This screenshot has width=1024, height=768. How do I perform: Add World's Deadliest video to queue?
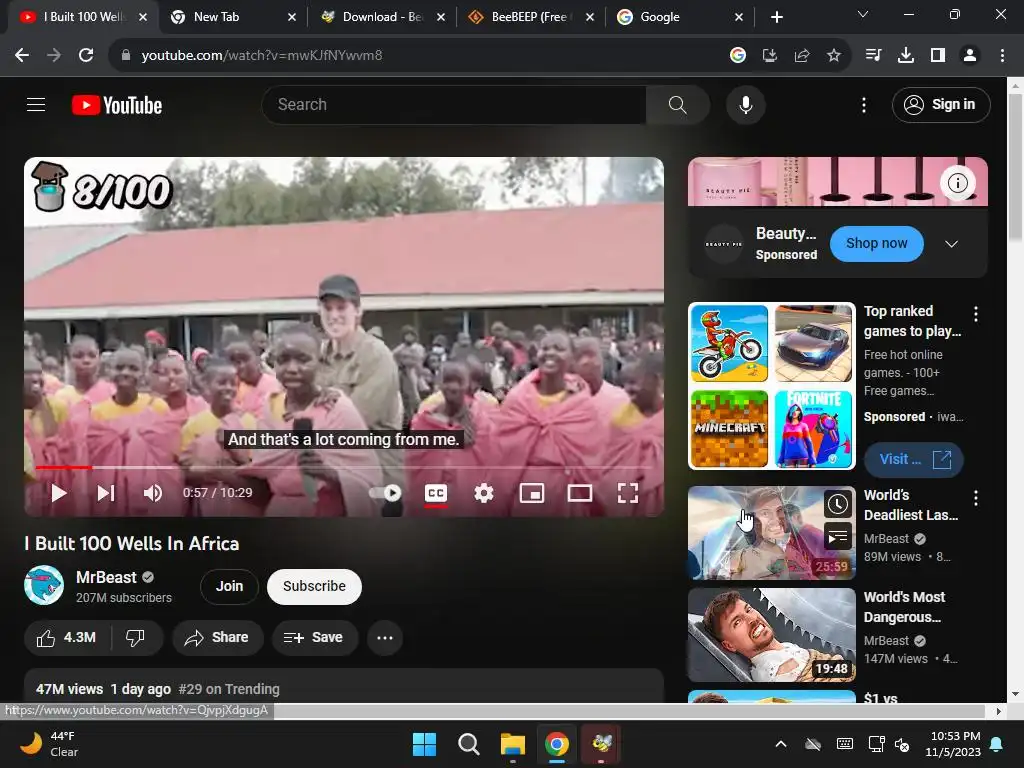(838, 537)
